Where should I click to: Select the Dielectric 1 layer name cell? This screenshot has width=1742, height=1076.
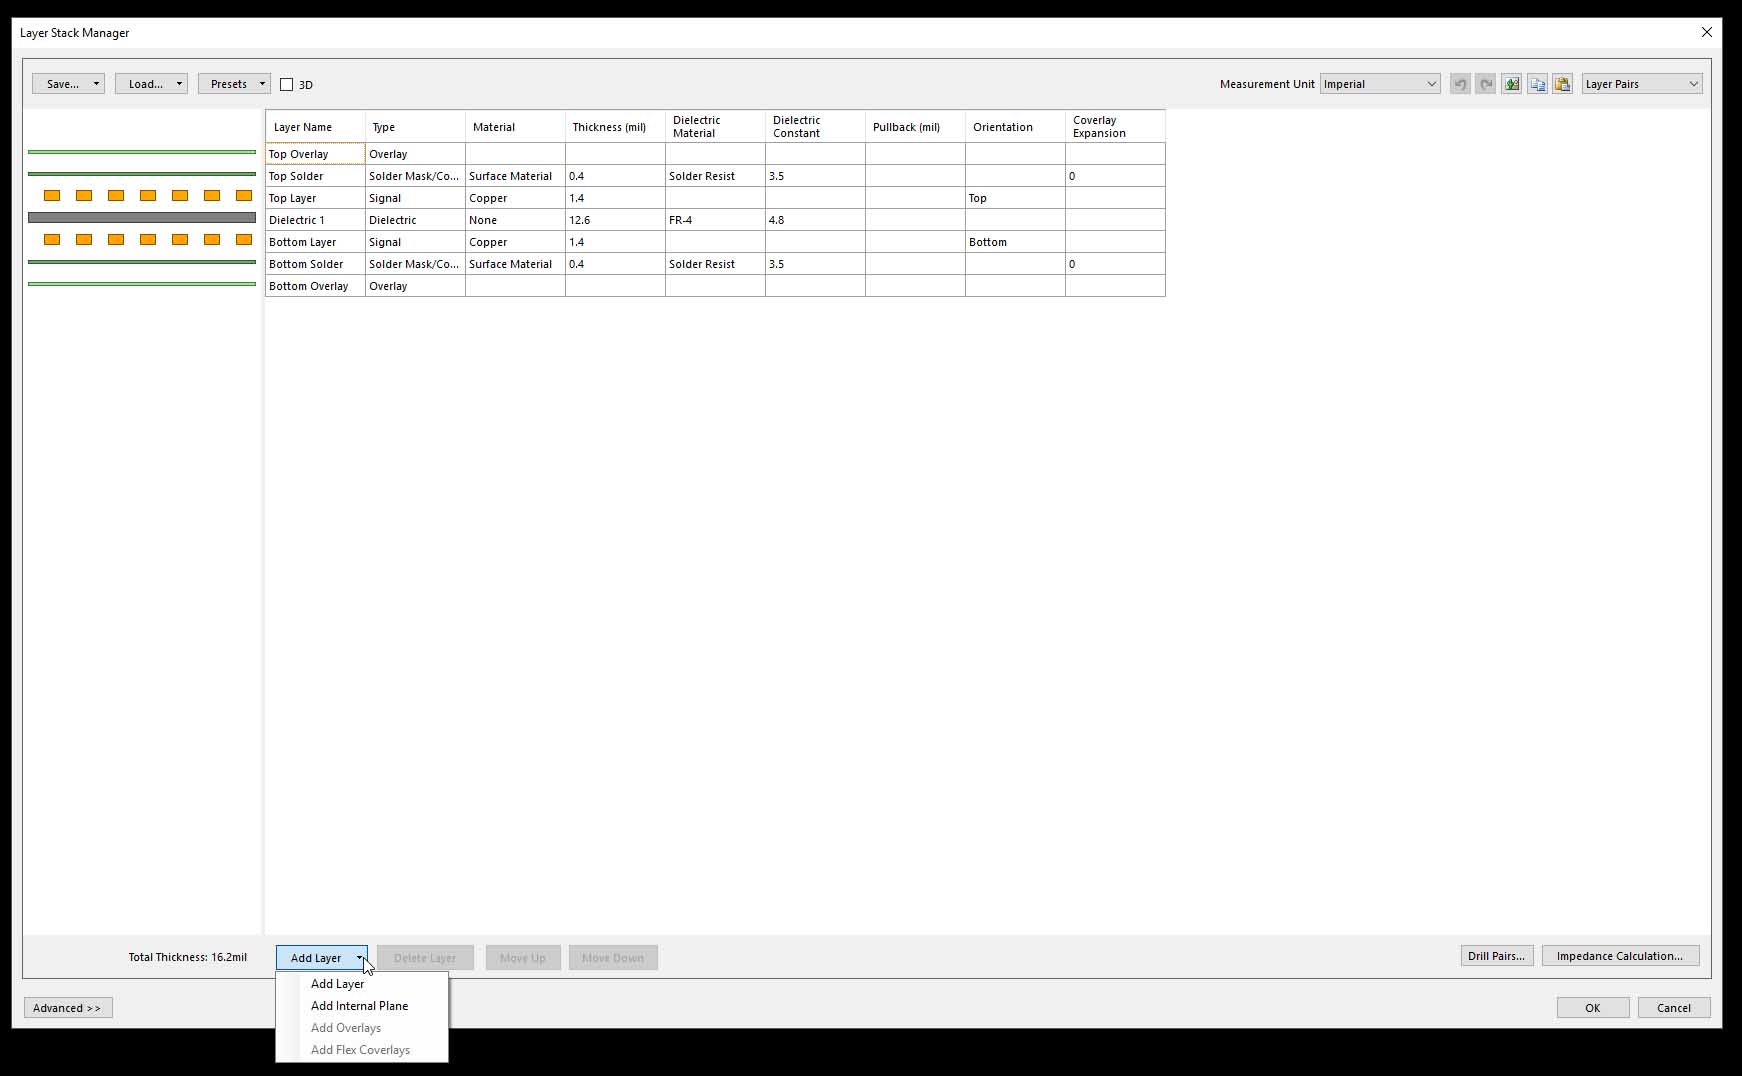(x=314, y=220)
